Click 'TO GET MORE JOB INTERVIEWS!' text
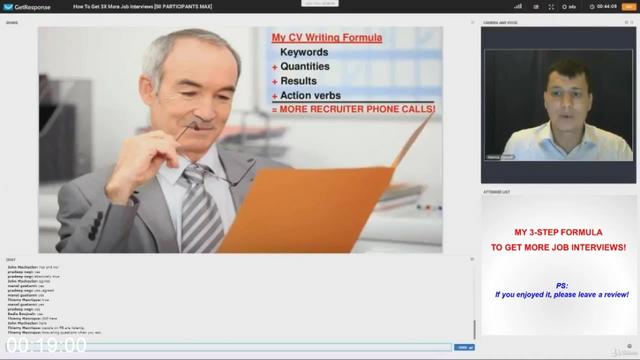This screenshot has width=640, height=360. pyautogui.click(x=558, y=247)
